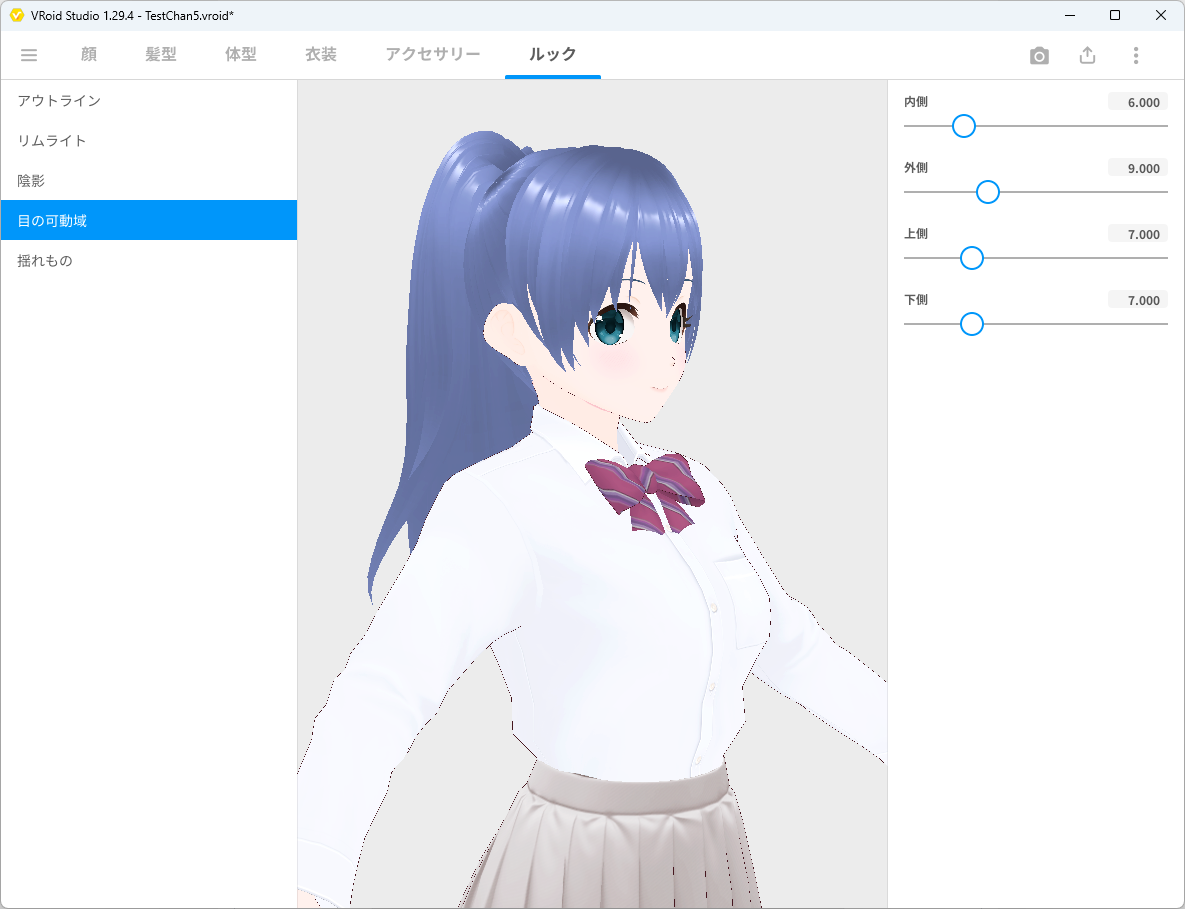1185x909 pixels.
Task: Switch to the 顔 (Face) tab
Action: coord(88,55)
